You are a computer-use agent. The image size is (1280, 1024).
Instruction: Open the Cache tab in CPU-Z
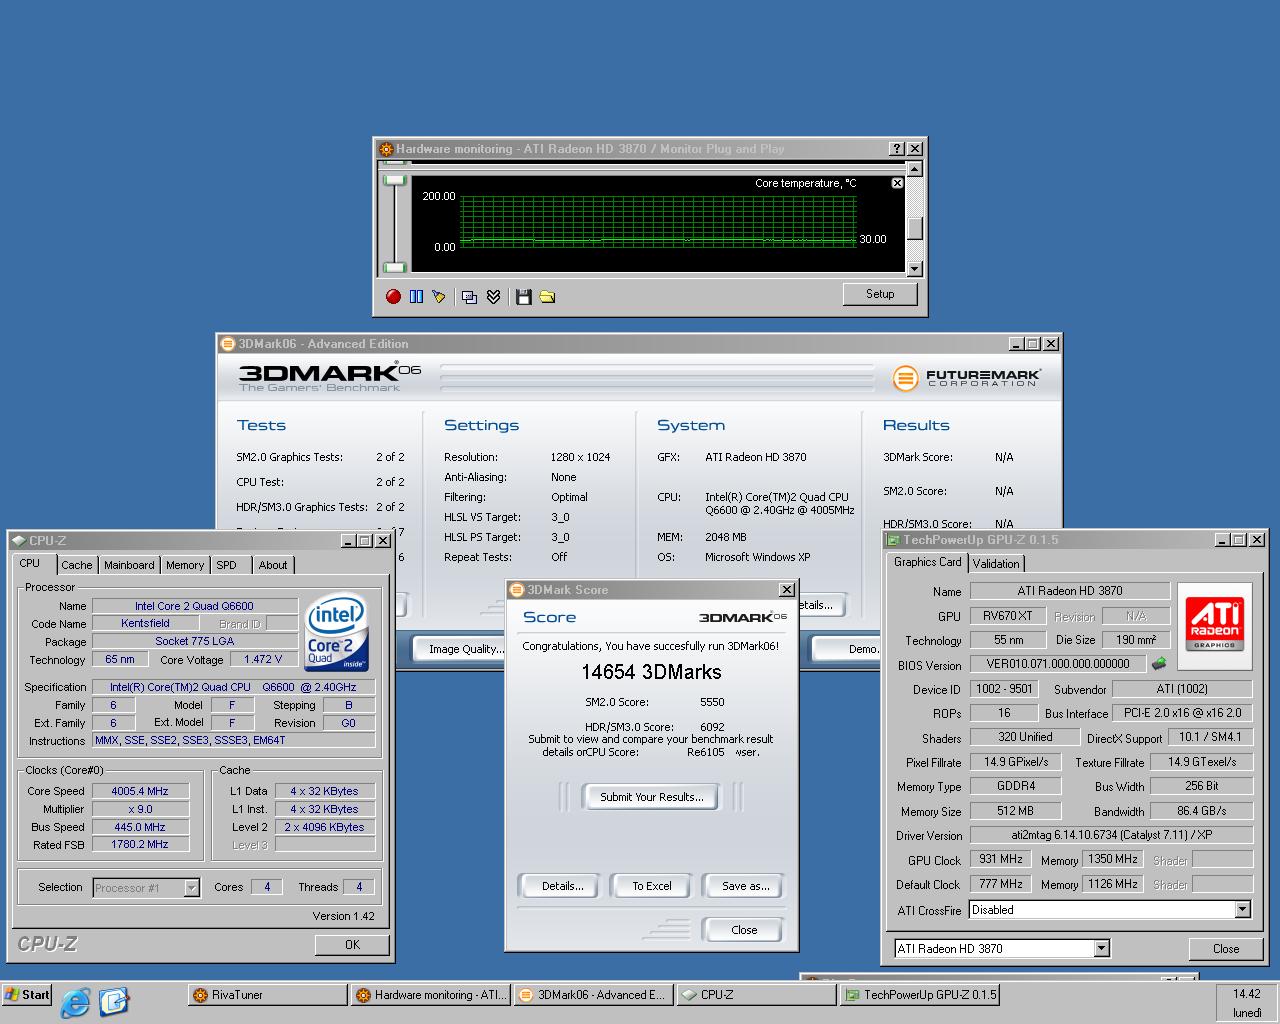point(77,565)
